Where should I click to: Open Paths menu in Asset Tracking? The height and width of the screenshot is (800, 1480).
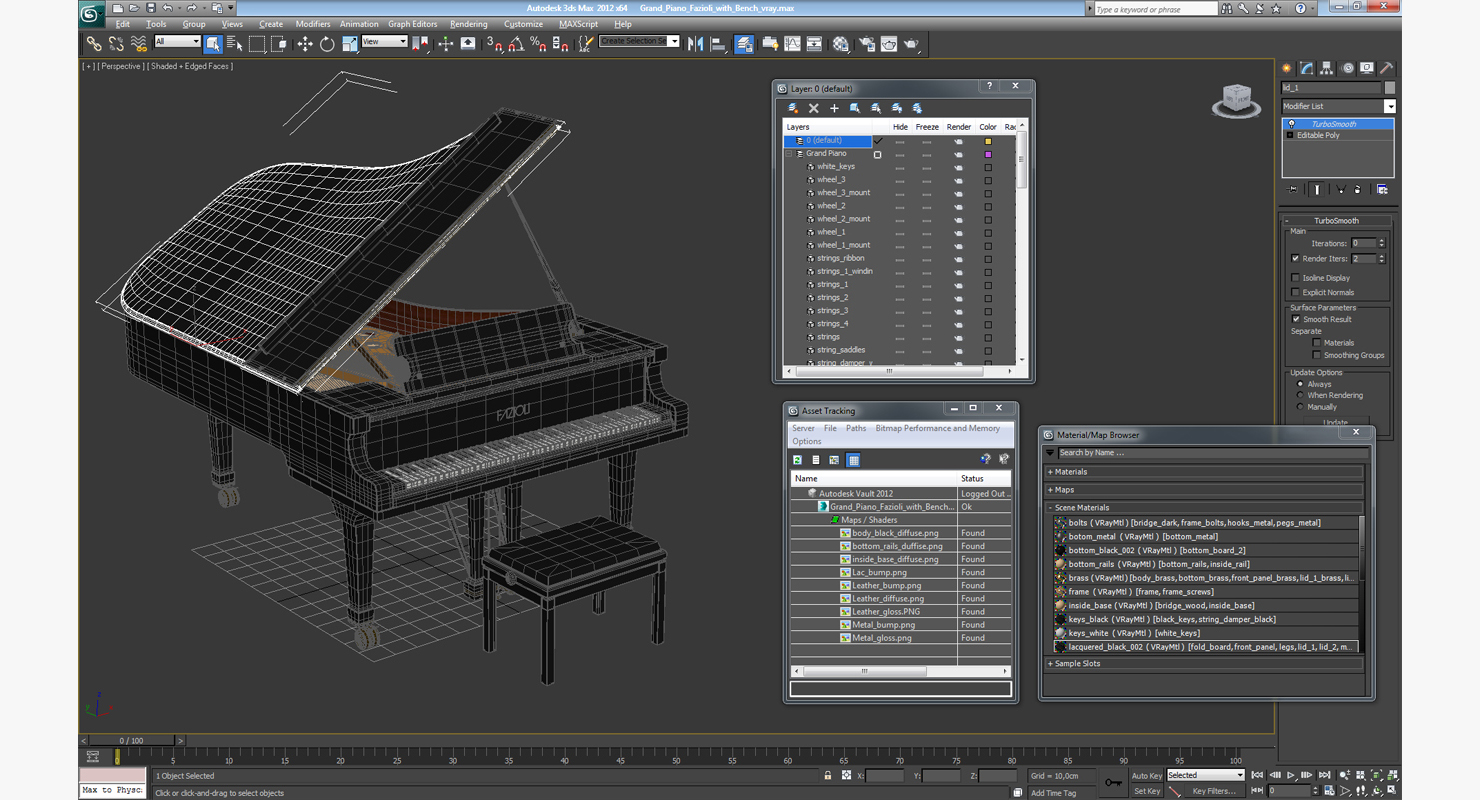[x=856, y=428]
